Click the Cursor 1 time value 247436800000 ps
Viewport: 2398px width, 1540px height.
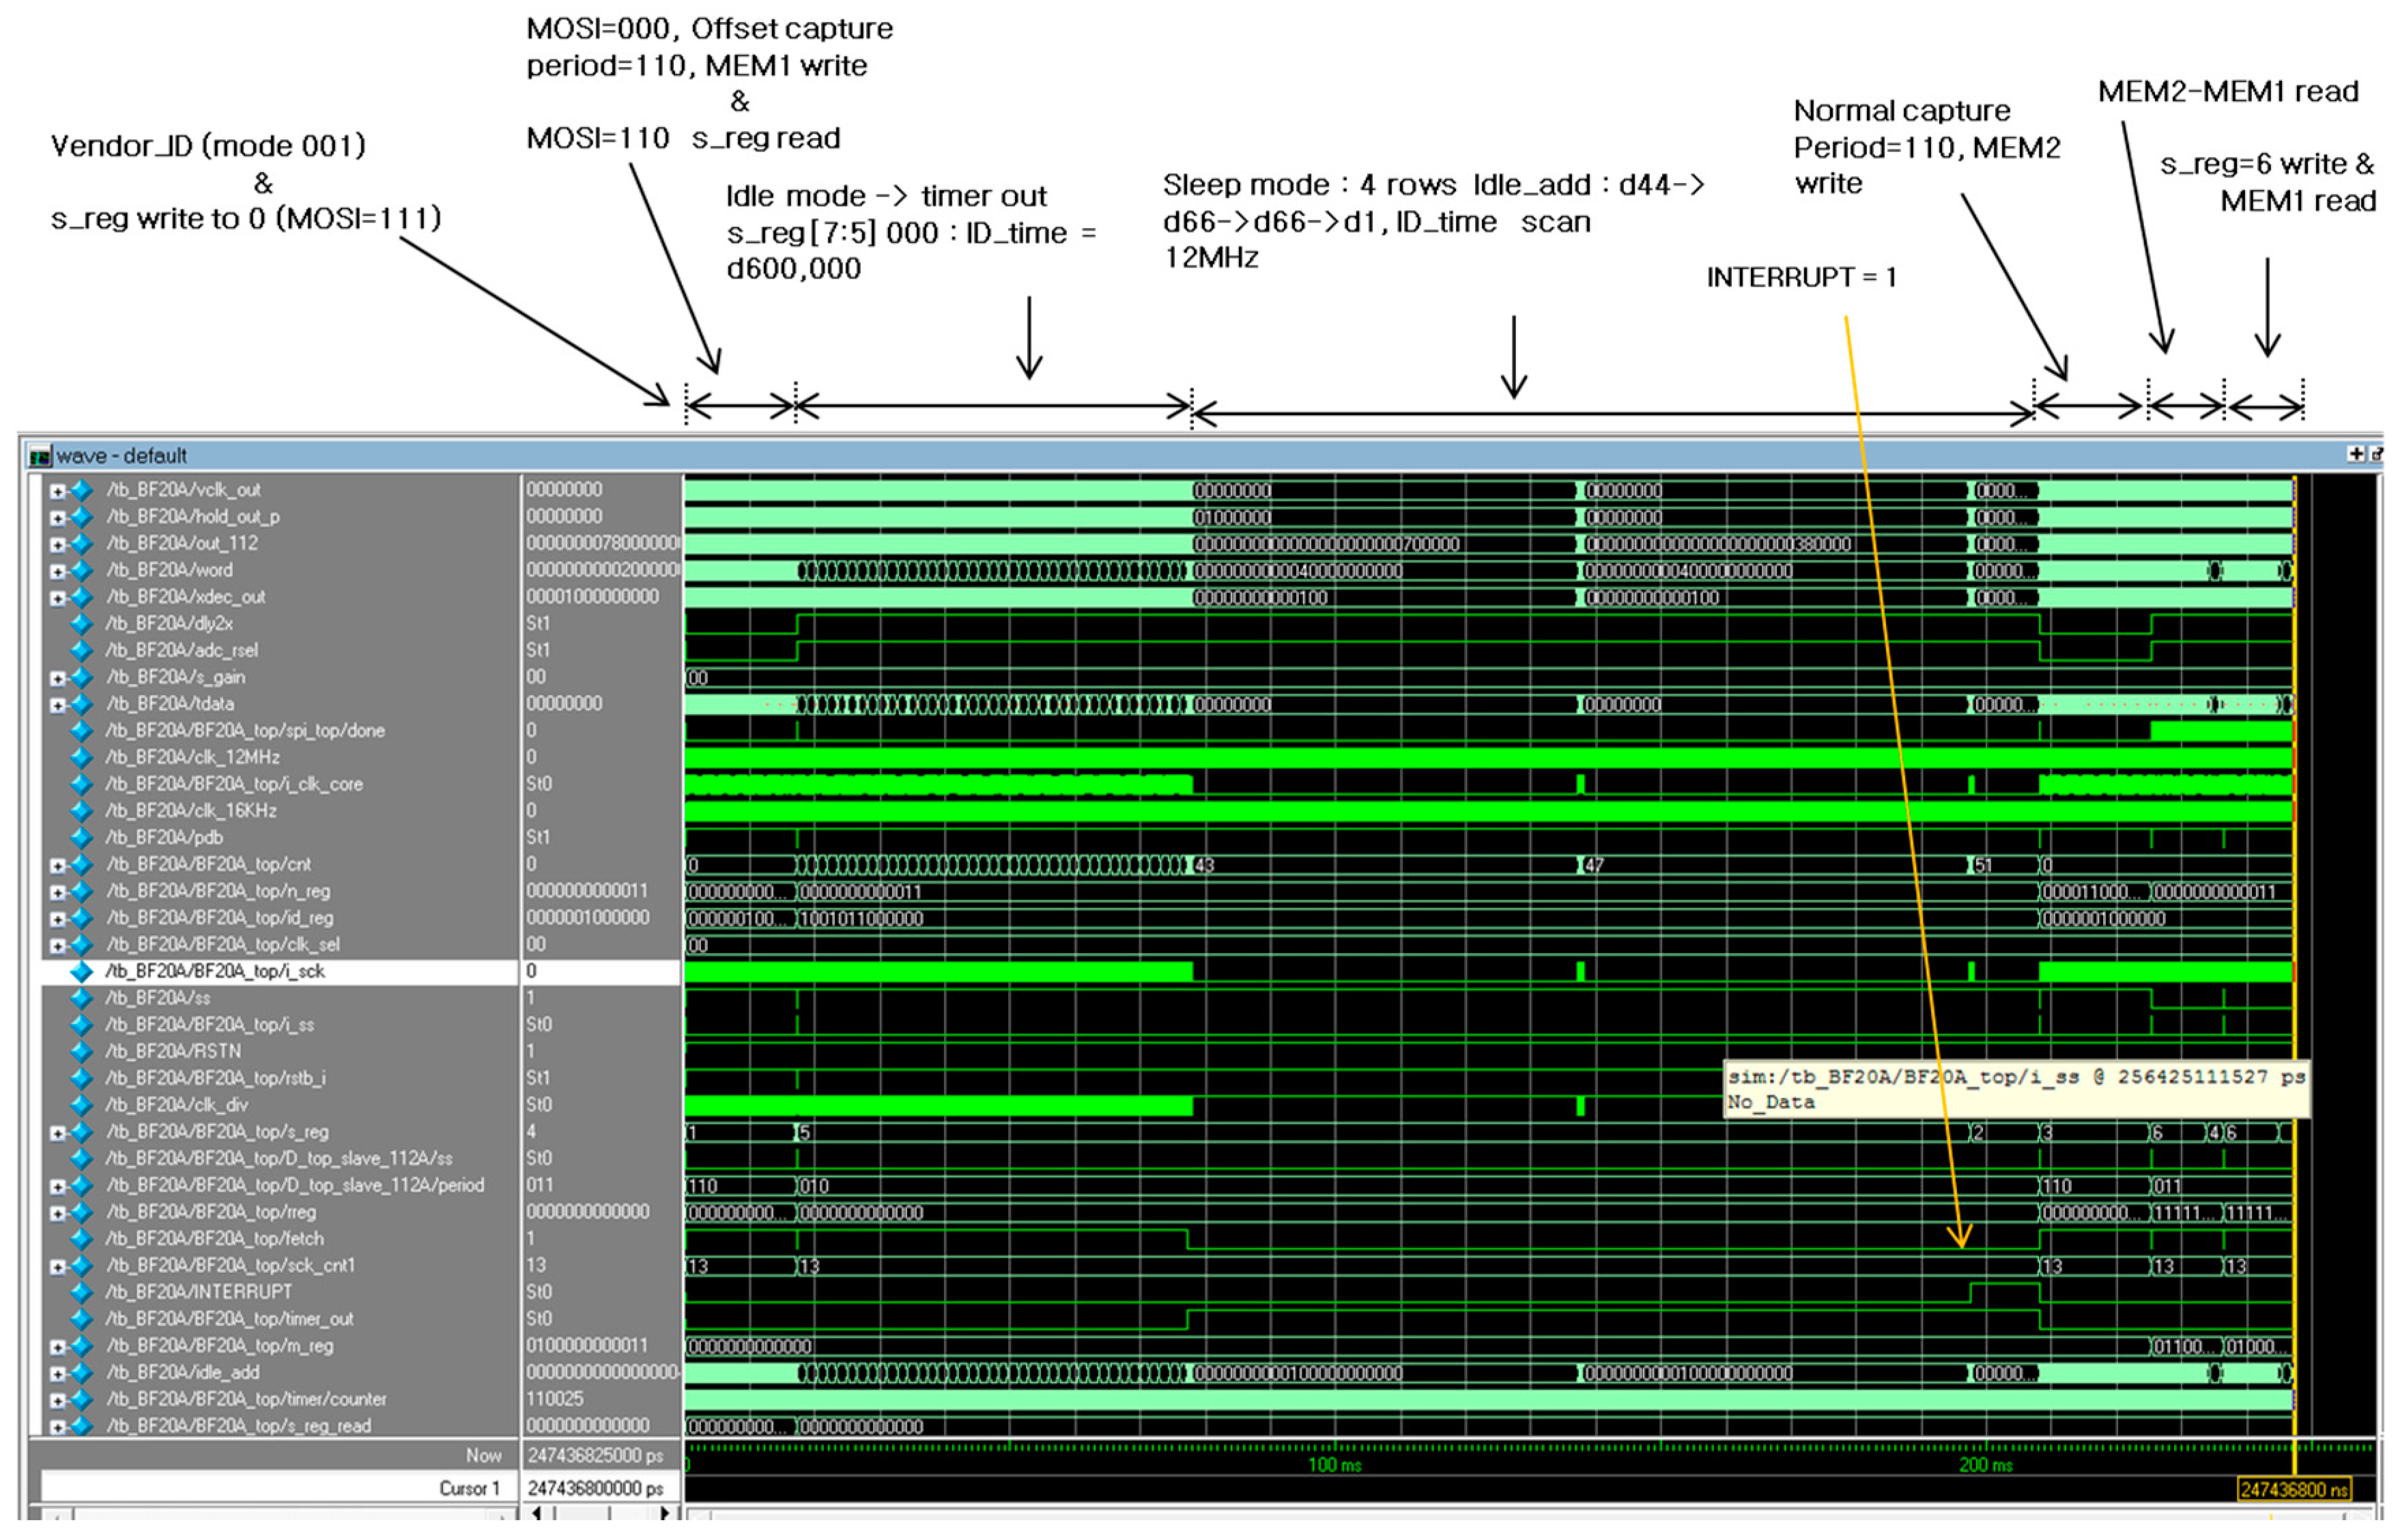click(595, 1488)
